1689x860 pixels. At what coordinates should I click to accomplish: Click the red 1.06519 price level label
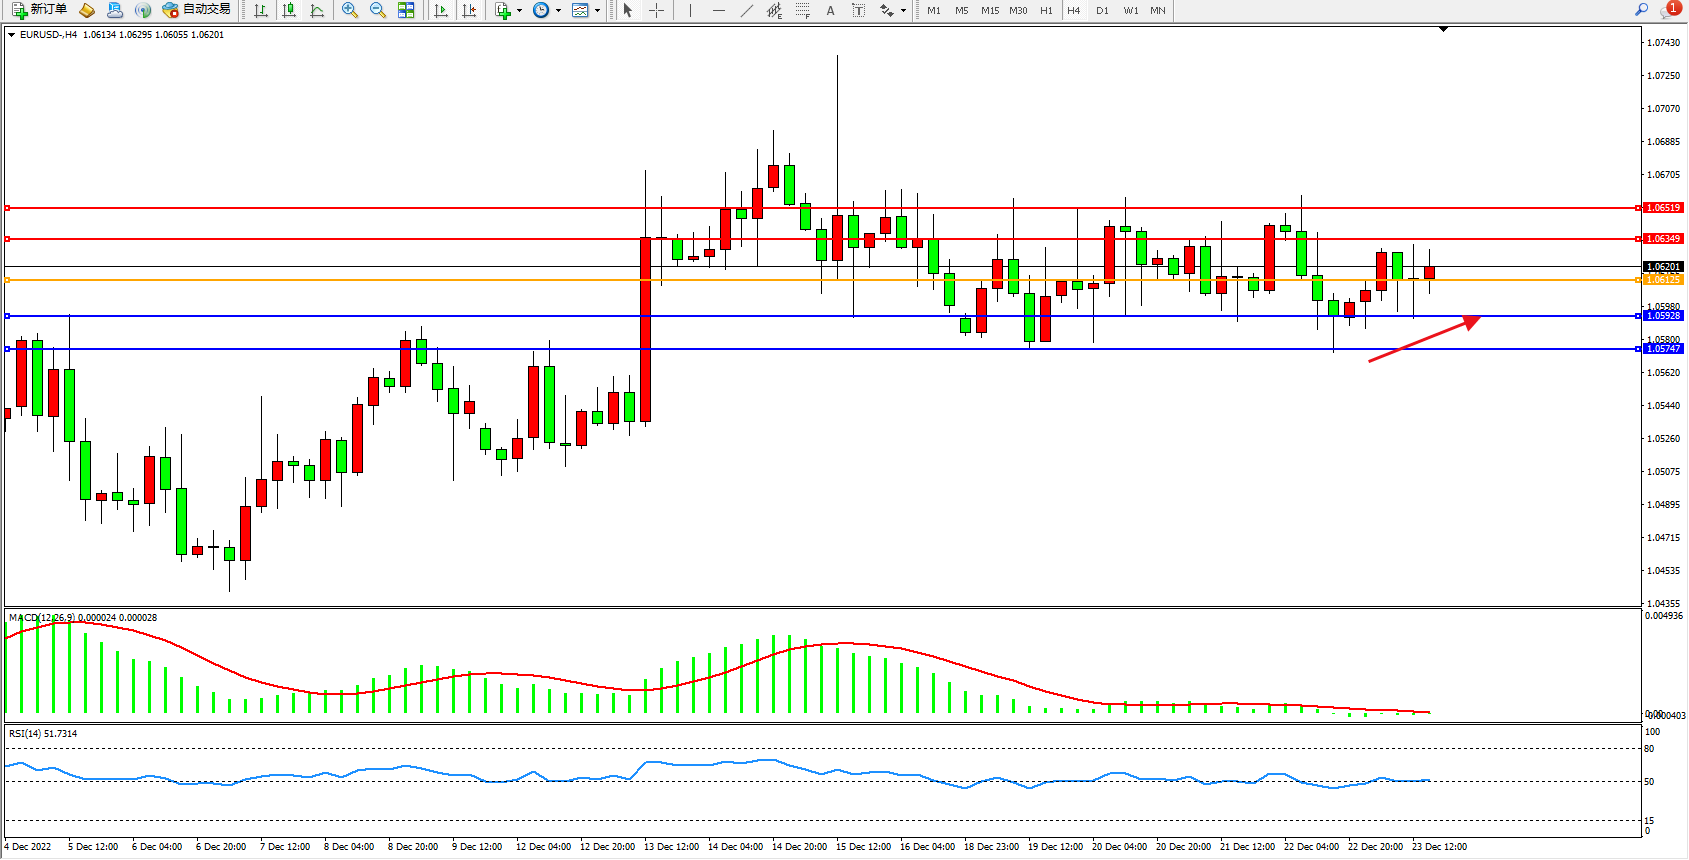(x=1663, y=208)
